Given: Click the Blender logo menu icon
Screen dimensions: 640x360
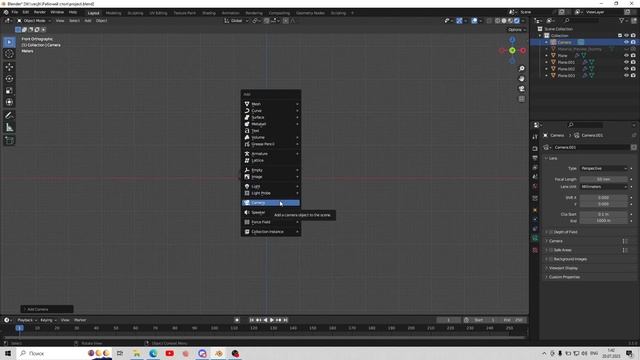Looking at the screenshot, I should (x=6, y=13).
